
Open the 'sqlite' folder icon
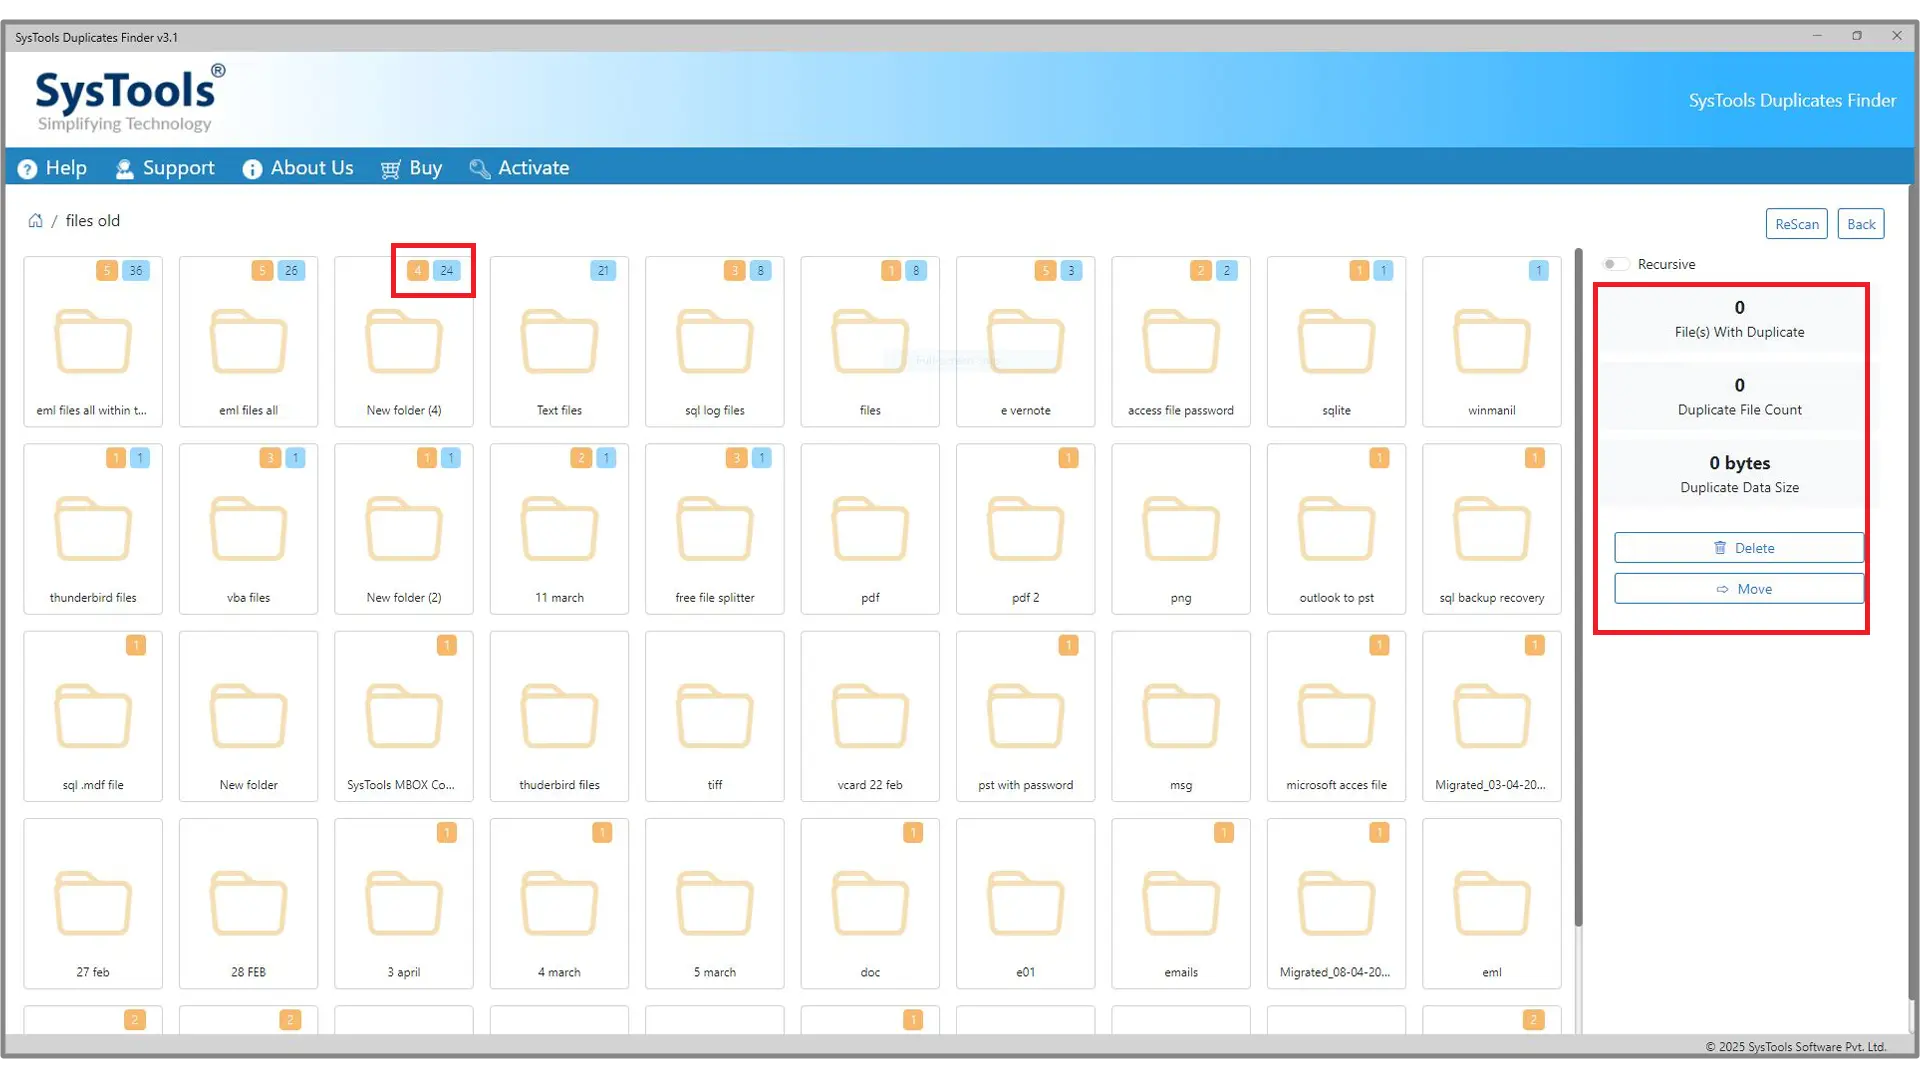tap(1336, 341)
